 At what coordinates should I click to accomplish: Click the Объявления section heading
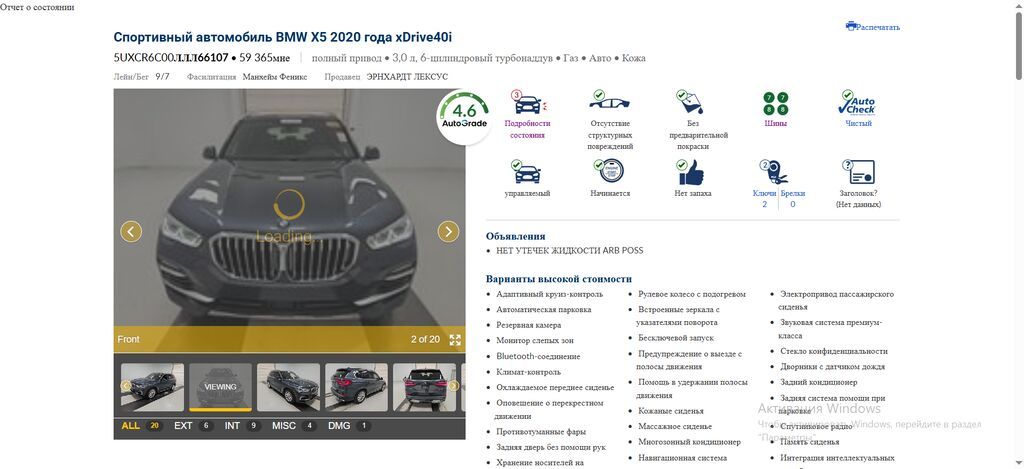515,236
